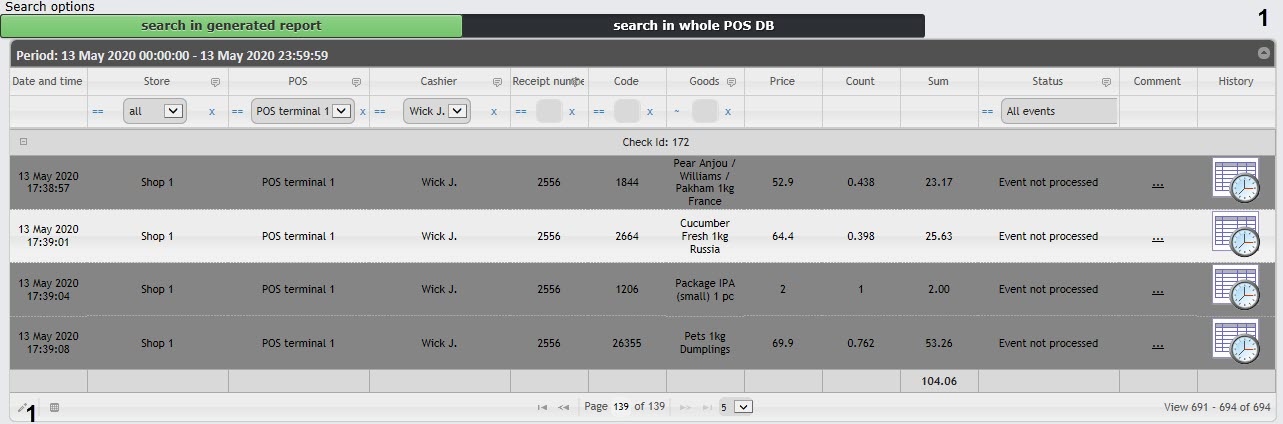Image resolution: width=1283 pixels, height=424 pixels.
Task: Go to the first page
Action: [x=542, y=407]
